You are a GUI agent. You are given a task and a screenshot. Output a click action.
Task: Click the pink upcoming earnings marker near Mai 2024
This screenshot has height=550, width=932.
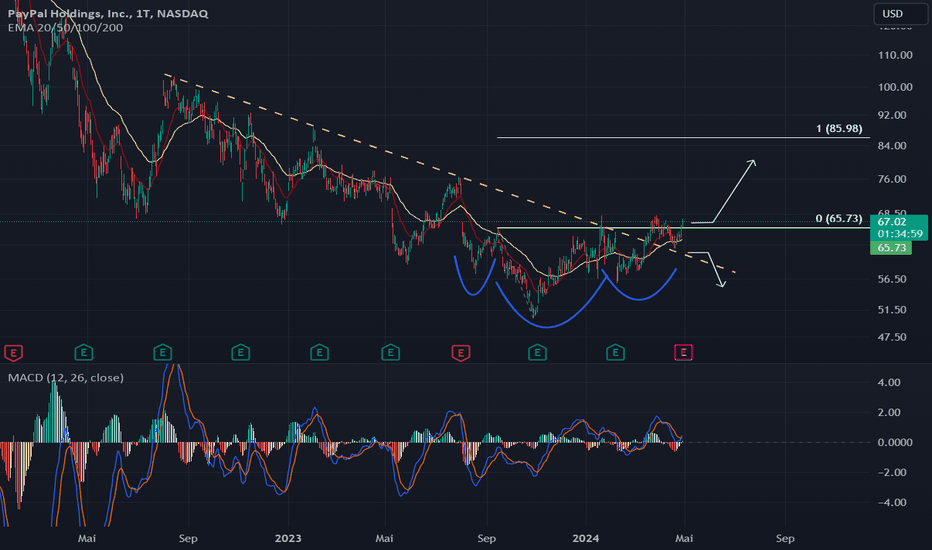(684, 353)
